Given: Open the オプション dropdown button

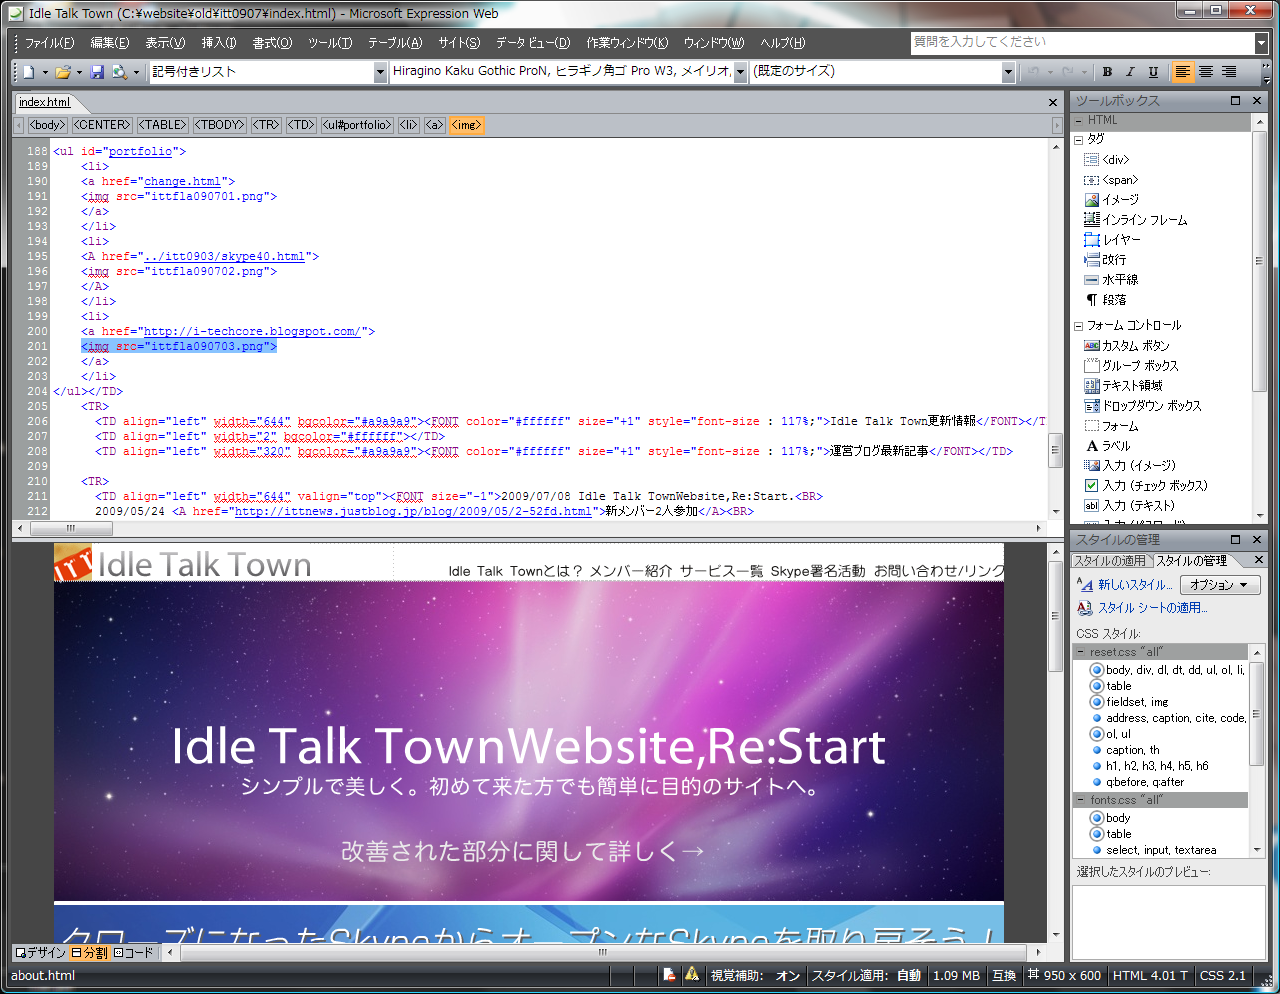Looking at the screenshot, I should point(1219,585).
